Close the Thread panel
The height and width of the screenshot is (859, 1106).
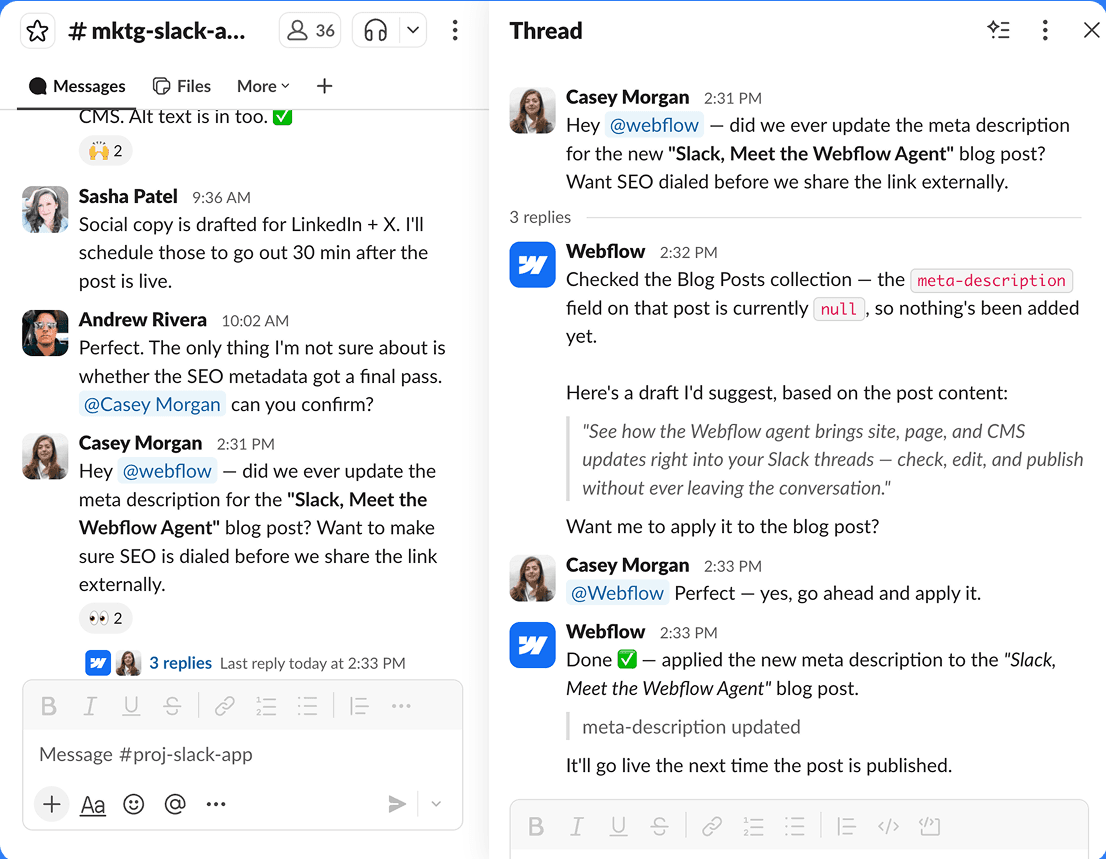[x=1091, y=30]
